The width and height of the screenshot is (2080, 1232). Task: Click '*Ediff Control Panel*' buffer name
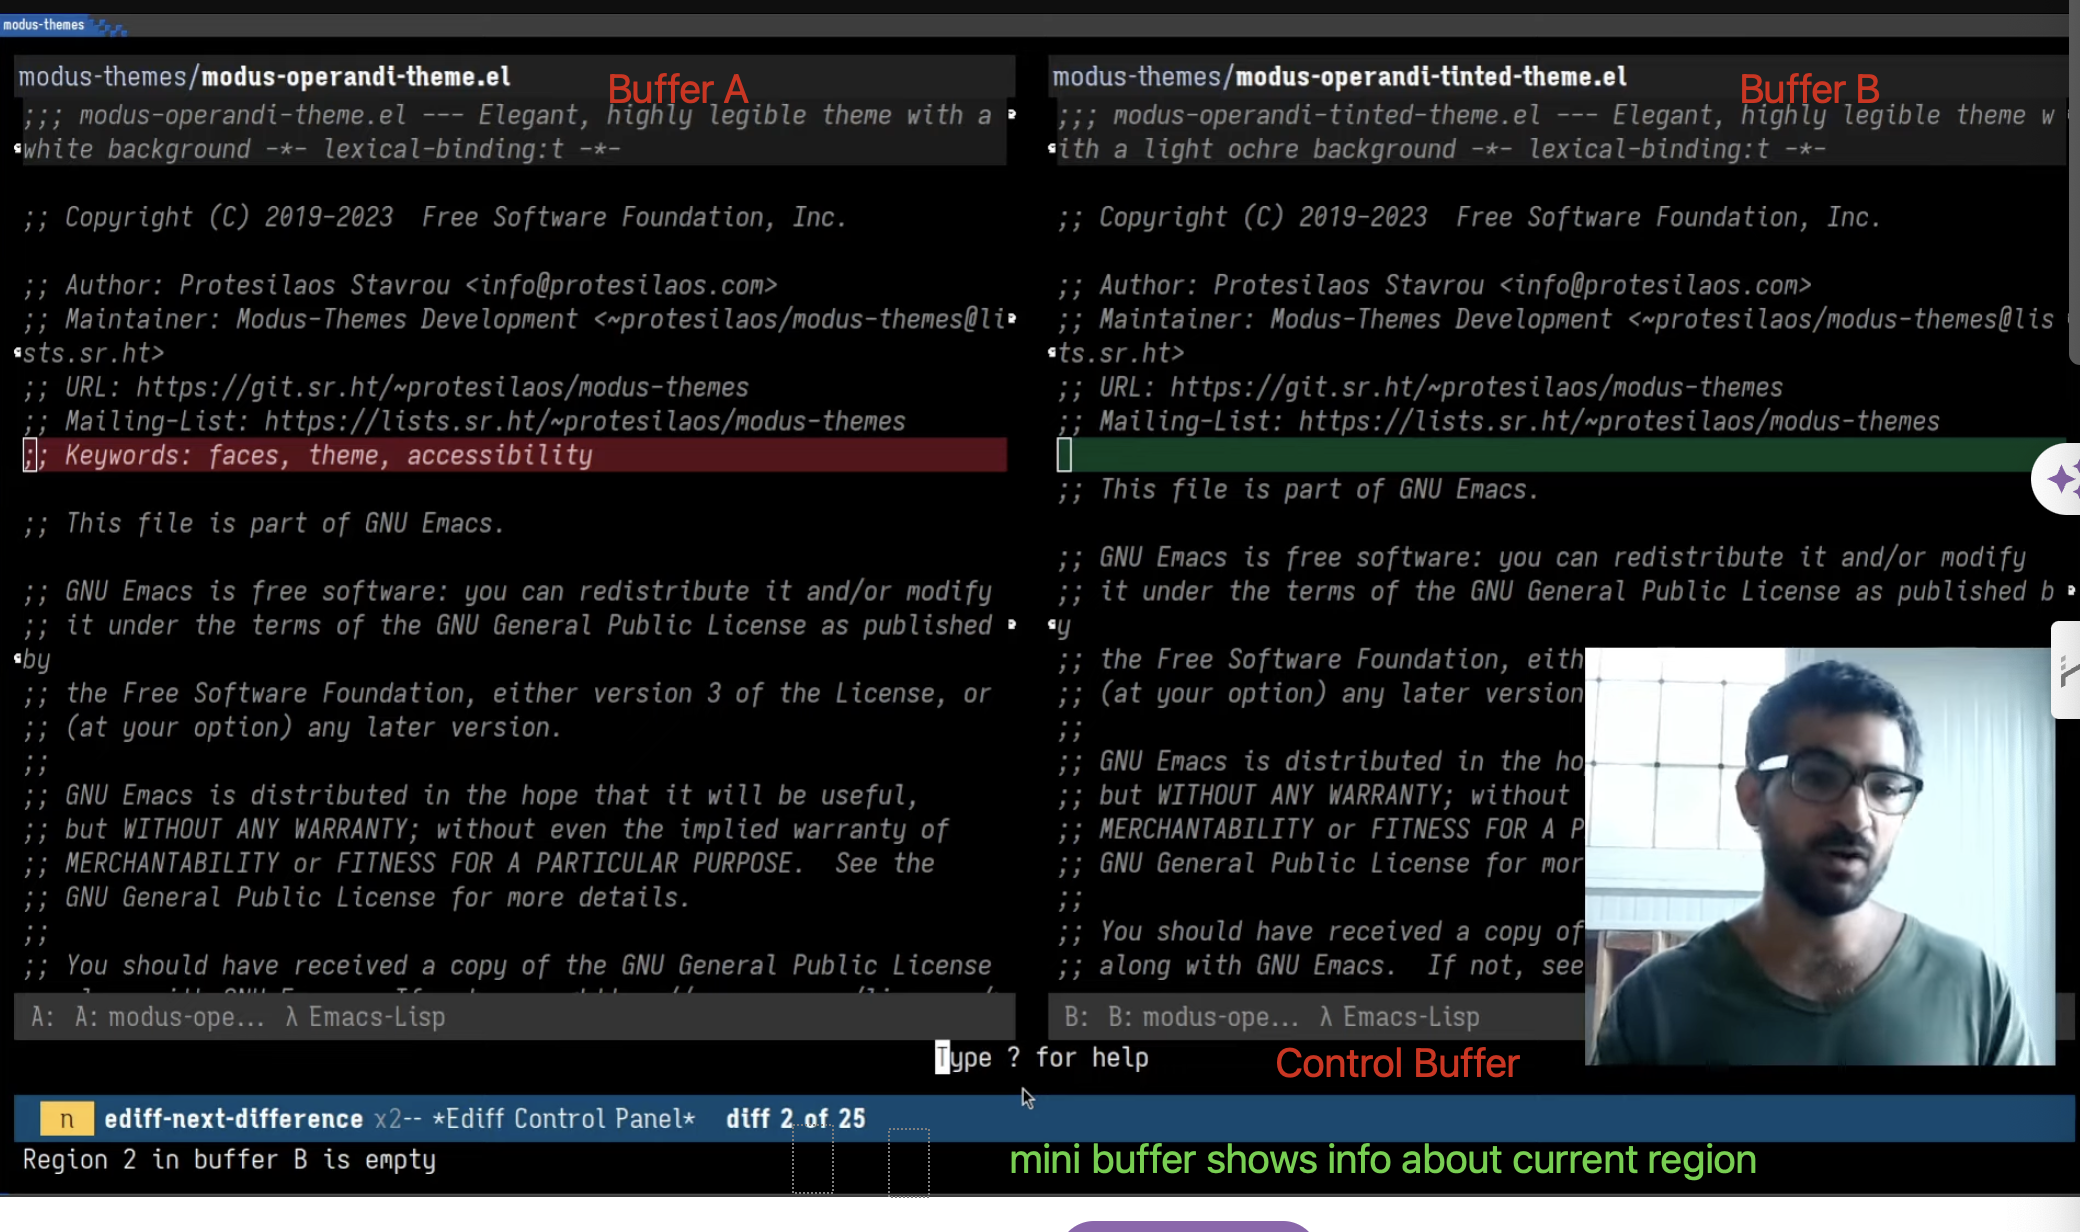564,1118
